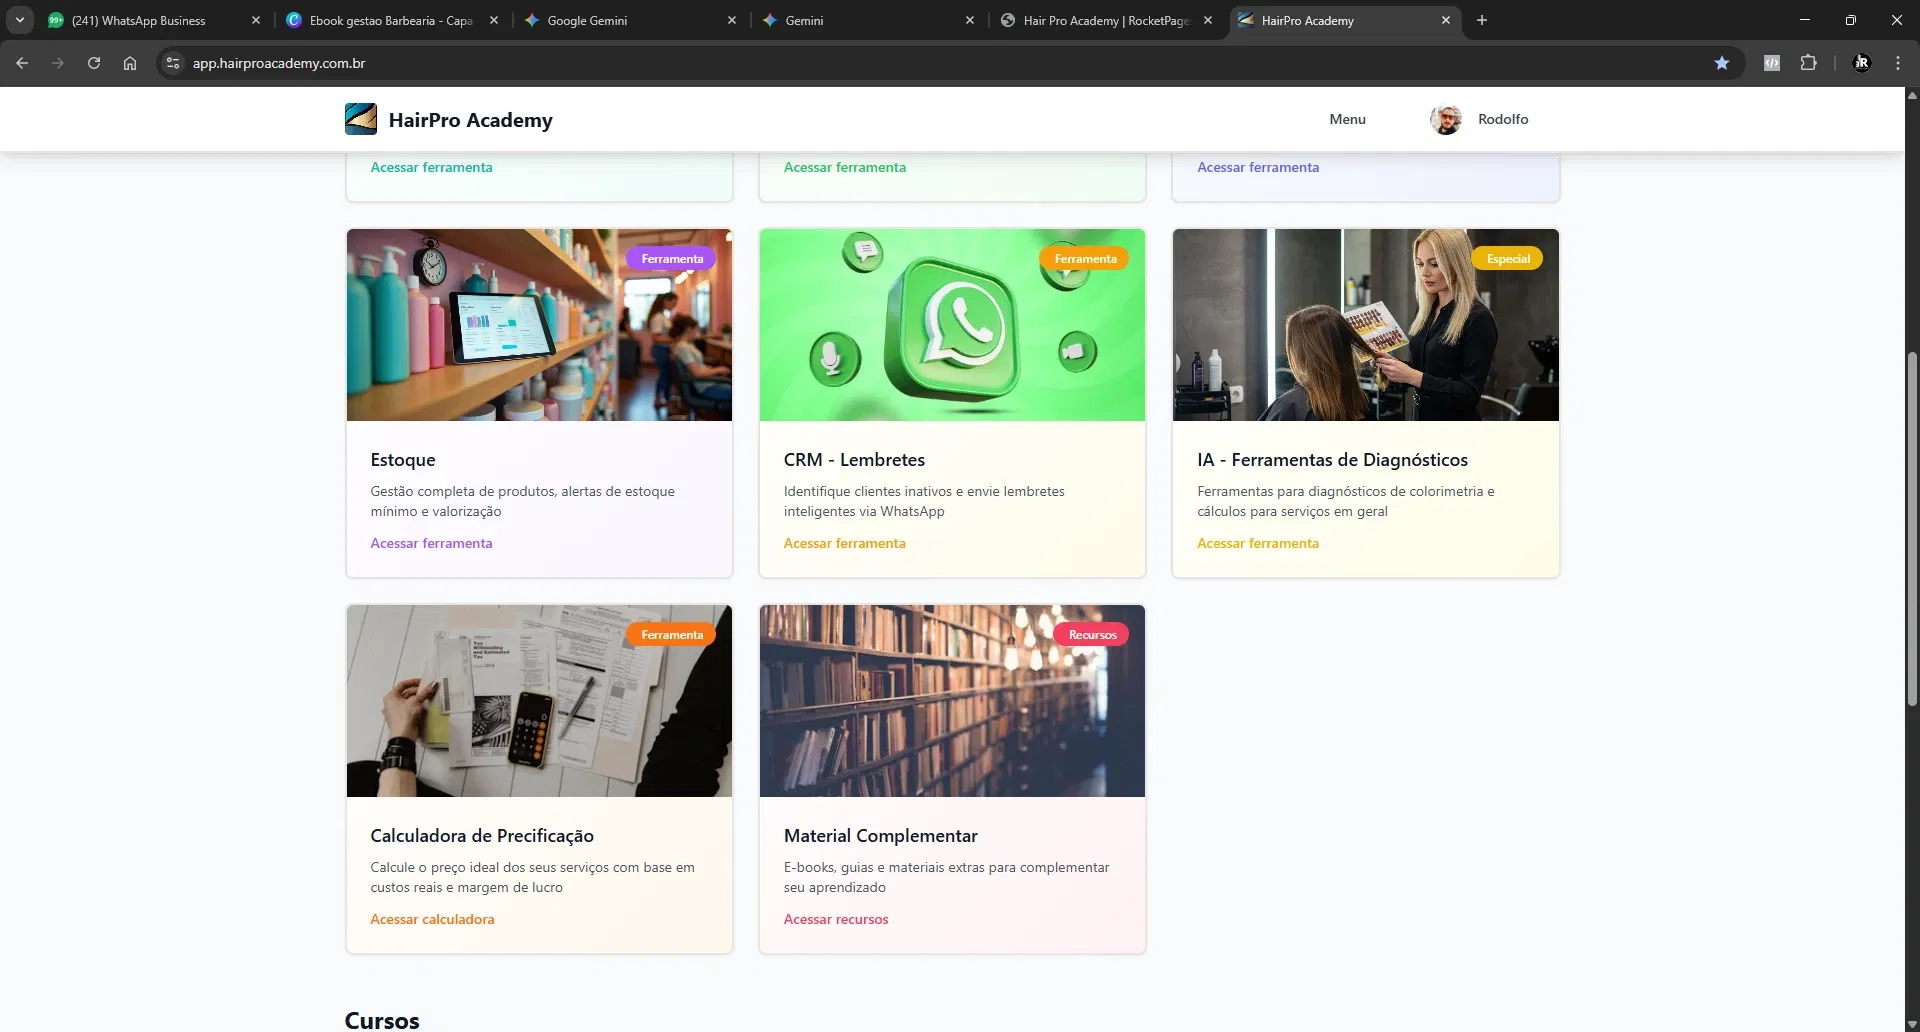This screenshot has width=1920, height=1032.
Task: Bookmark this page with the star icon
Action: point(1721,63)
